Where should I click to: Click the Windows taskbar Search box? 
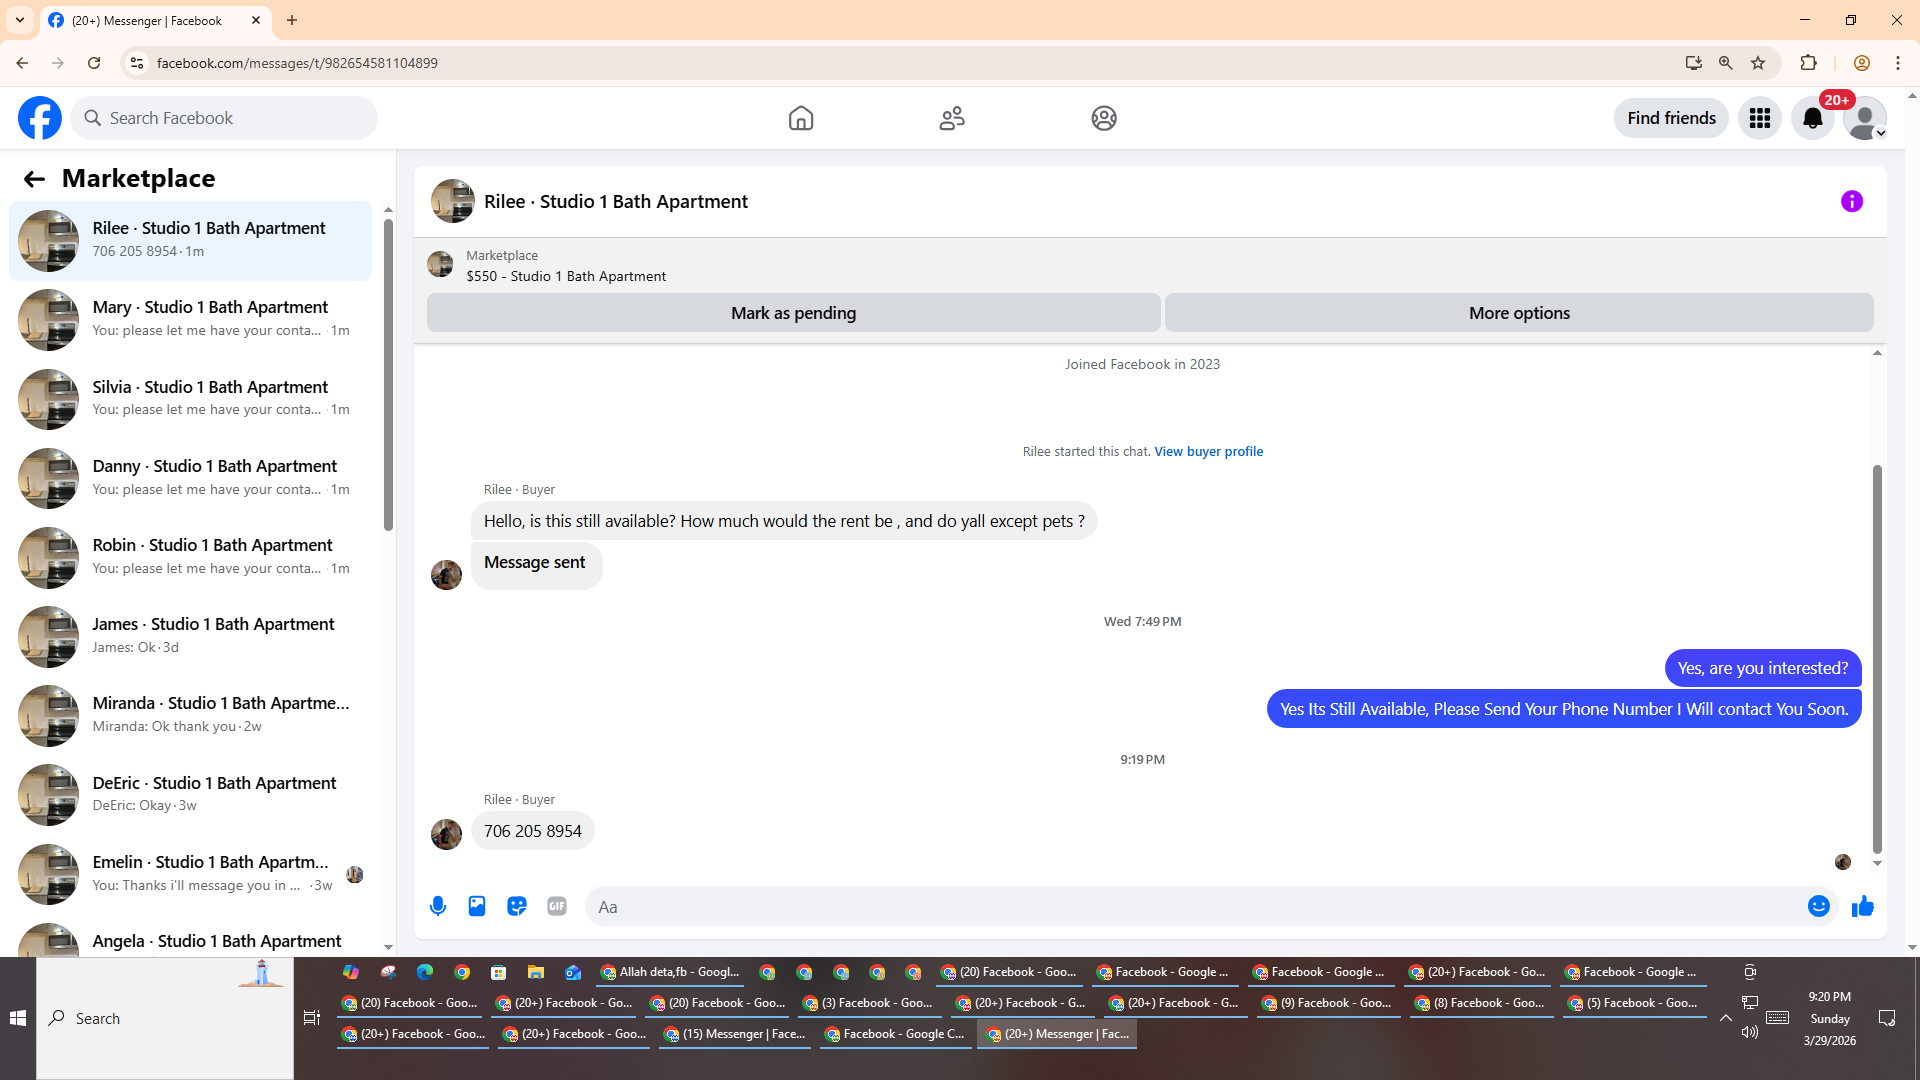click(x=166, y=1018)
